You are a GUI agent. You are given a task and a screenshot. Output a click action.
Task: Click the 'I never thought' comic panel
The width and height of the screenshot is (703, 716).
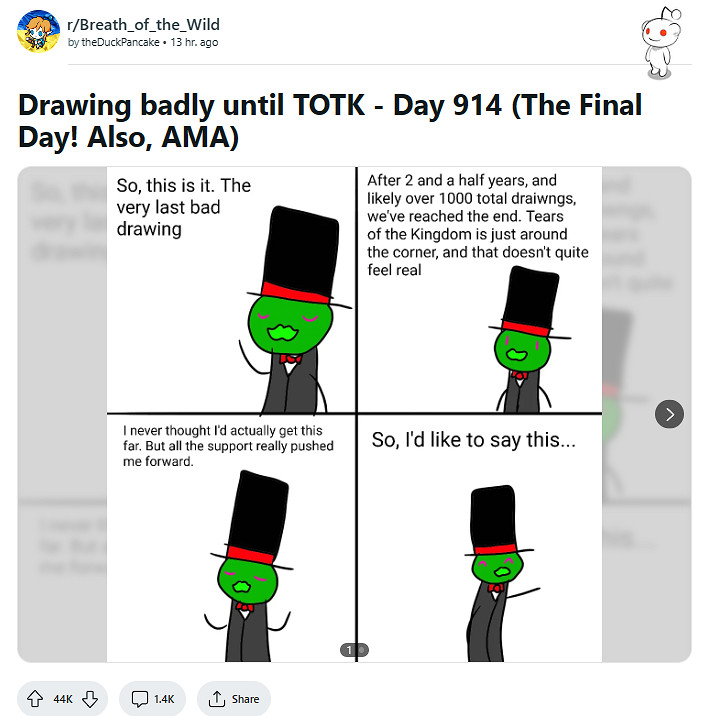(x=231, y=538)
